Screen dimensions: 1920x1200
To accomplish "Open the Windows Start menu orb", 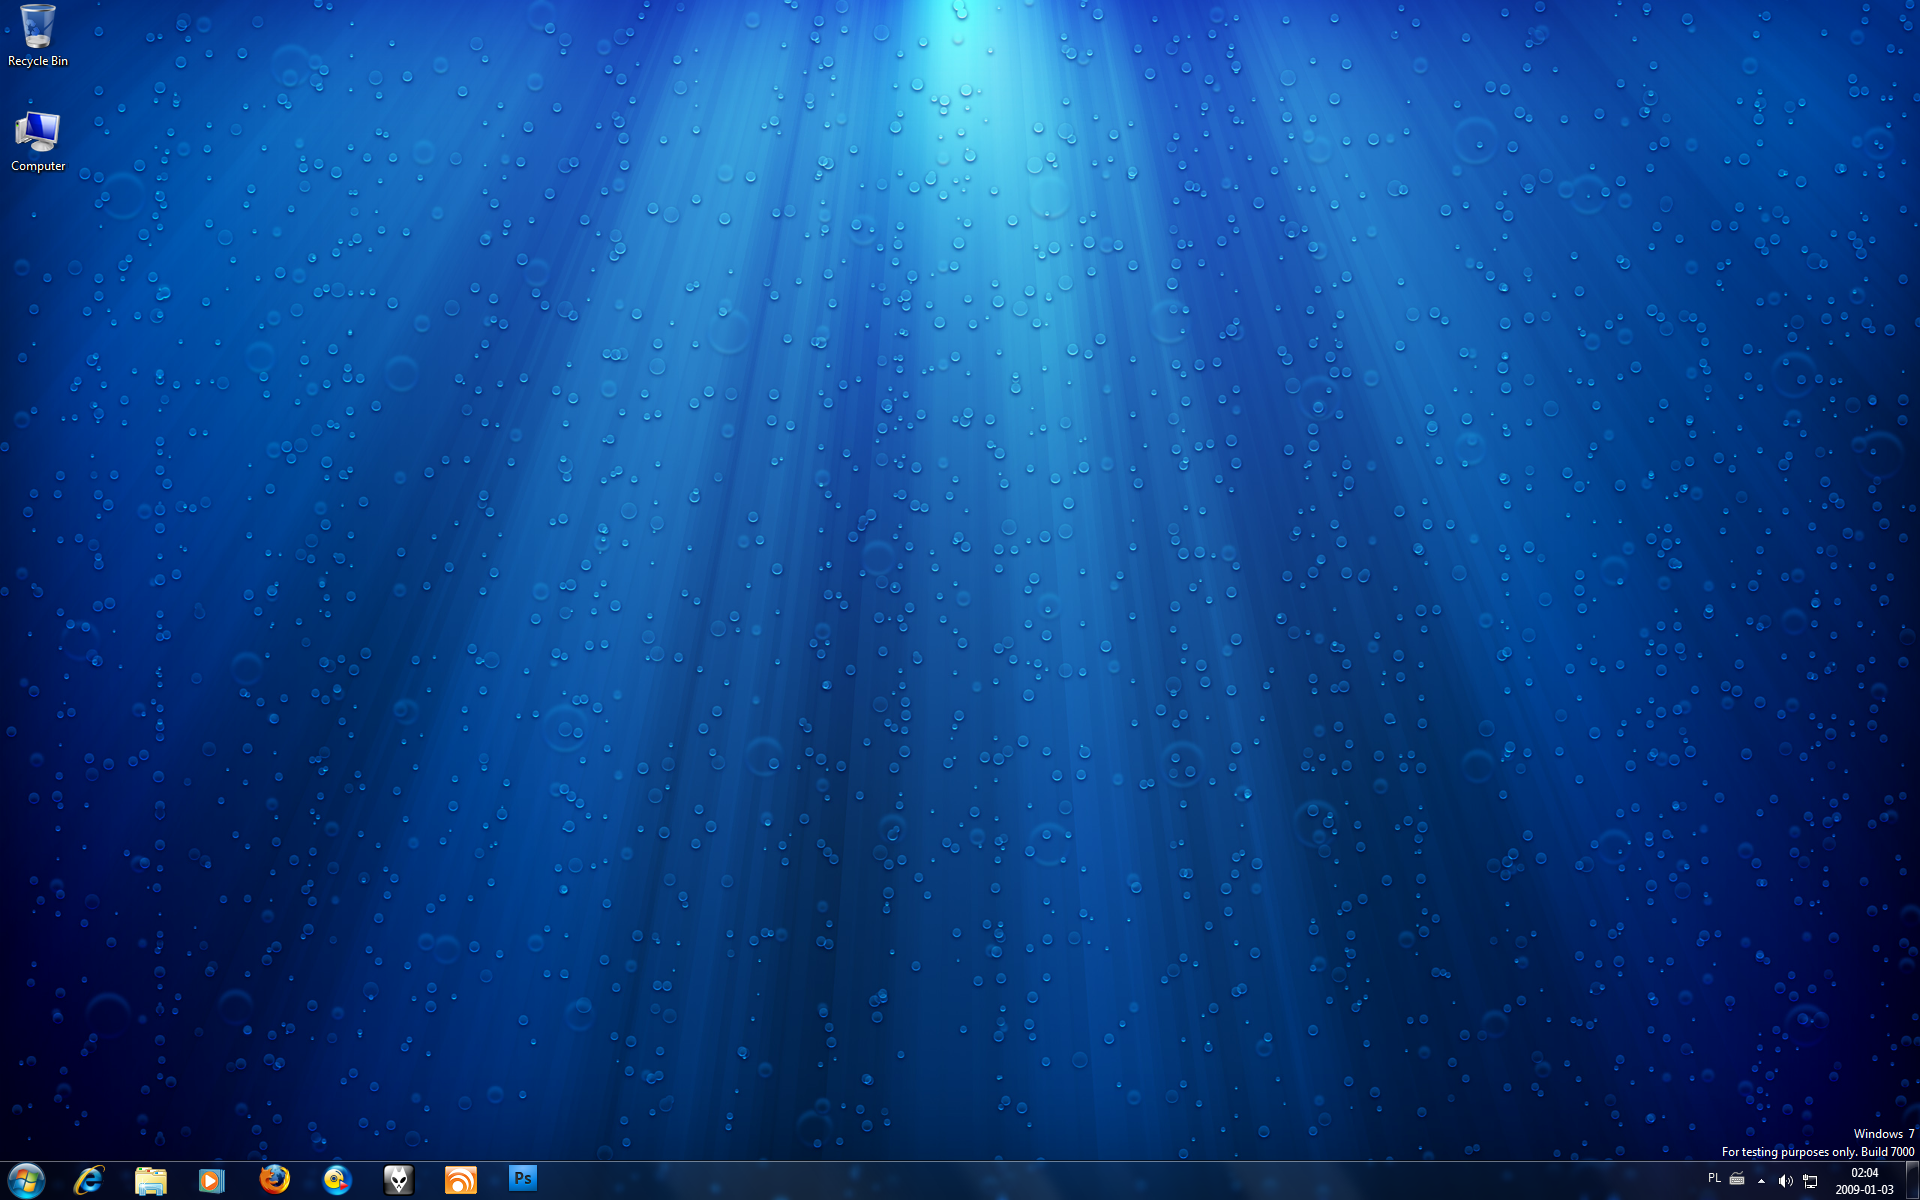I will [26, 1180].
